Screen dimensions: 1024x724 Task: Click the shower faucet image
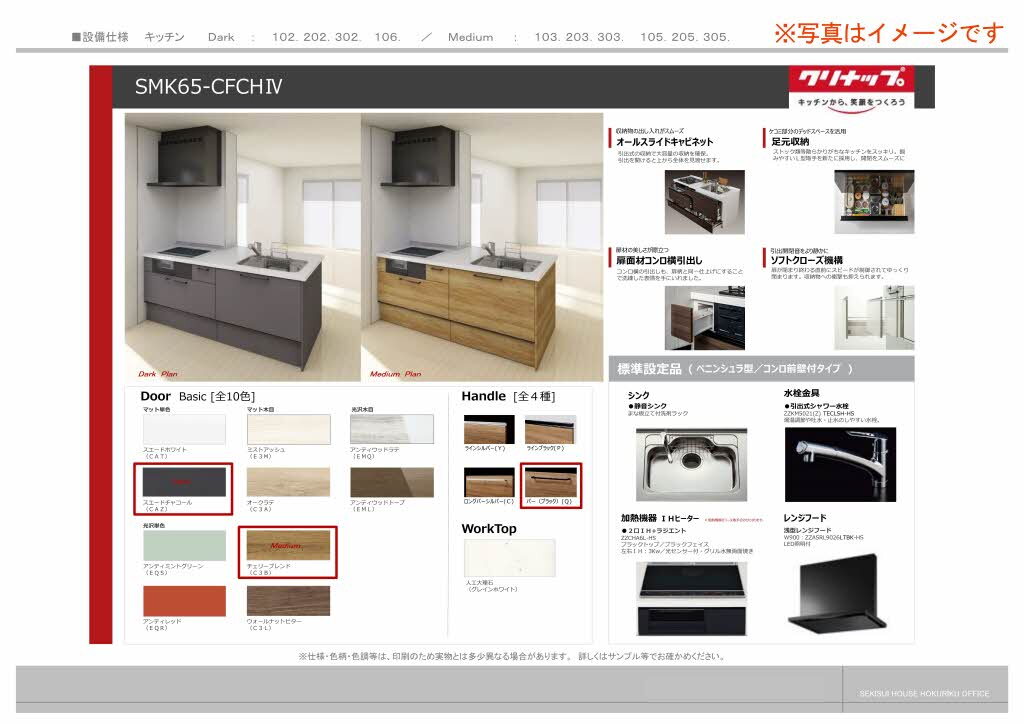coord(840,464)
